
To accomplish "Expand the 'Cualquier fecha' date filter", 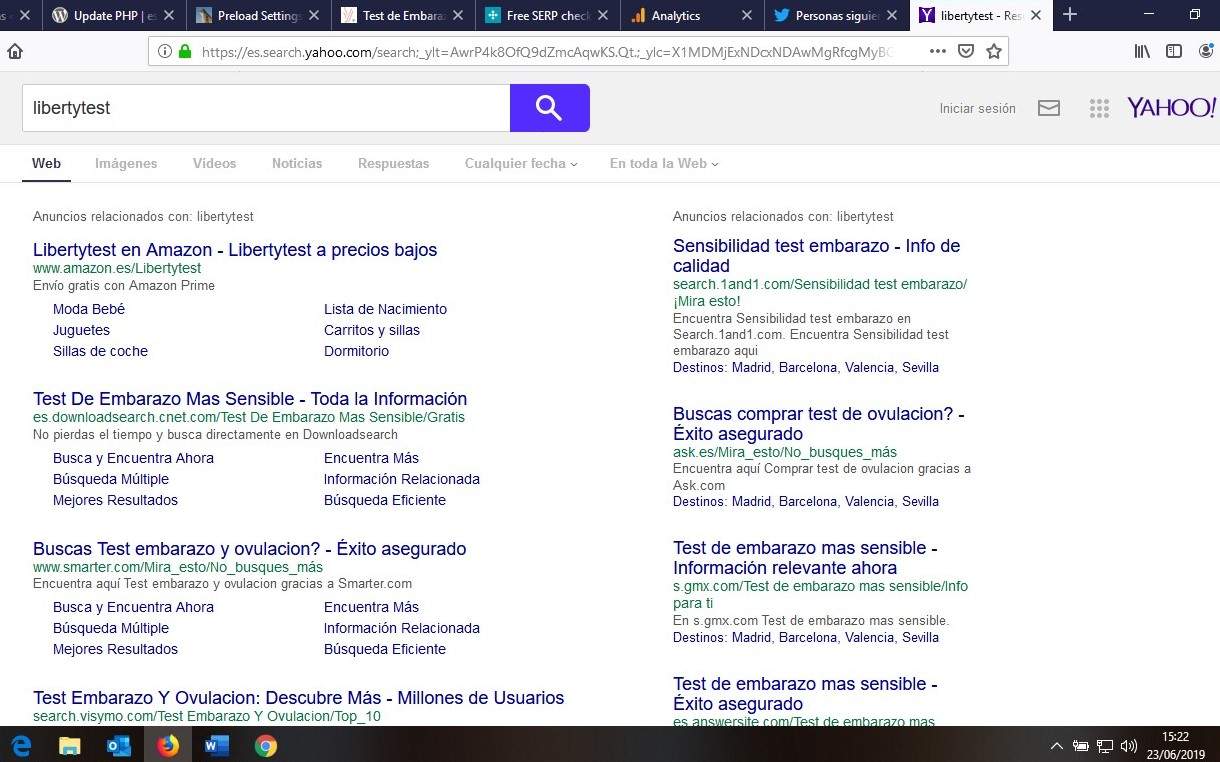I will [521, 163].
